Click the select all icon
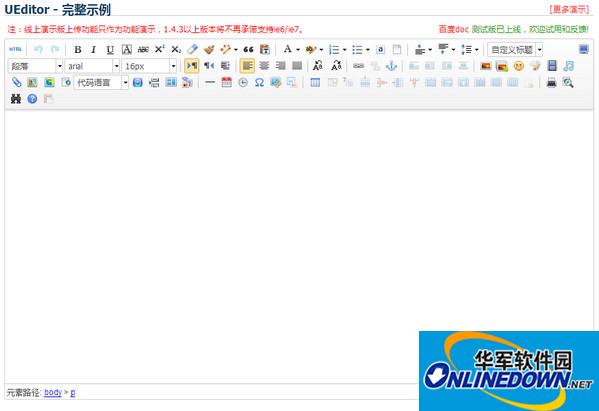Image resolution: width=599 pixels, height=411 pixels. (380, 49)
